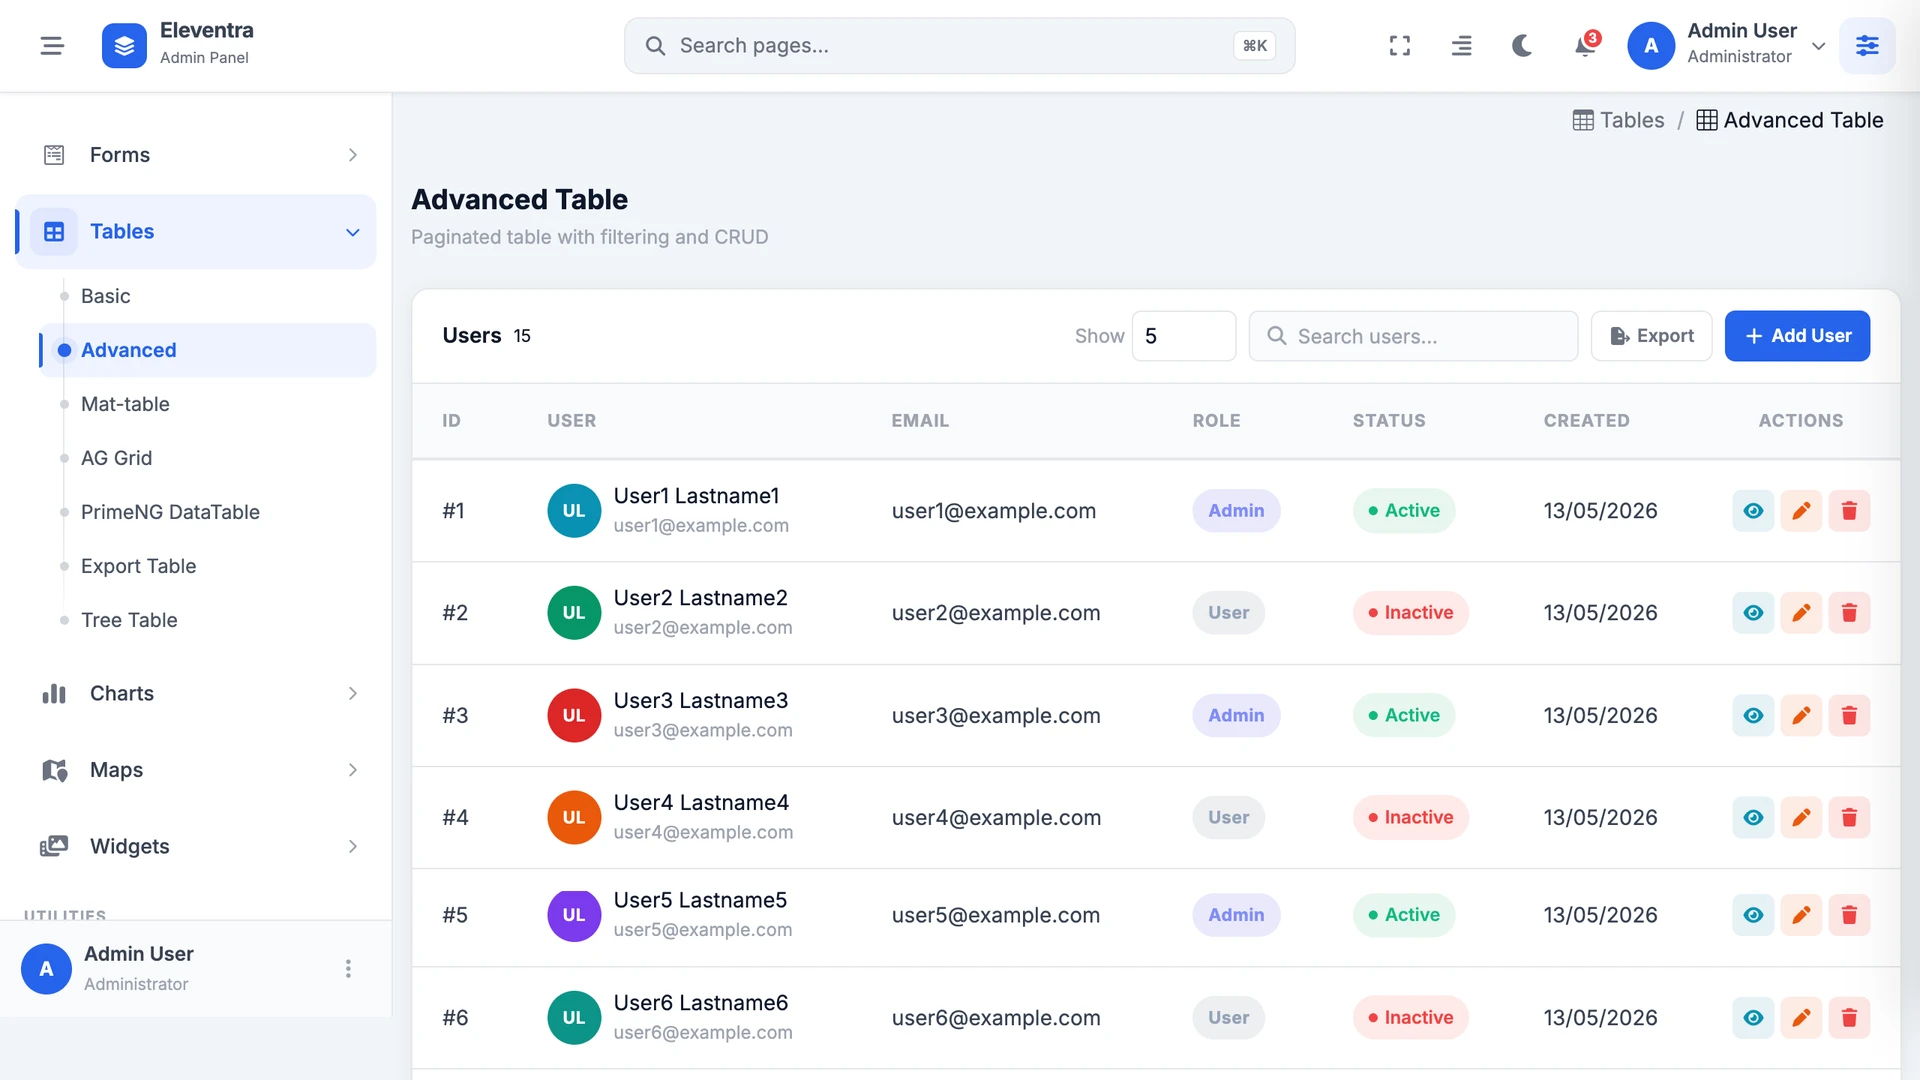1920x1080 pixels.
Task: Expand the Admin User profile dropdown chevron
Action: [1819, 46]
